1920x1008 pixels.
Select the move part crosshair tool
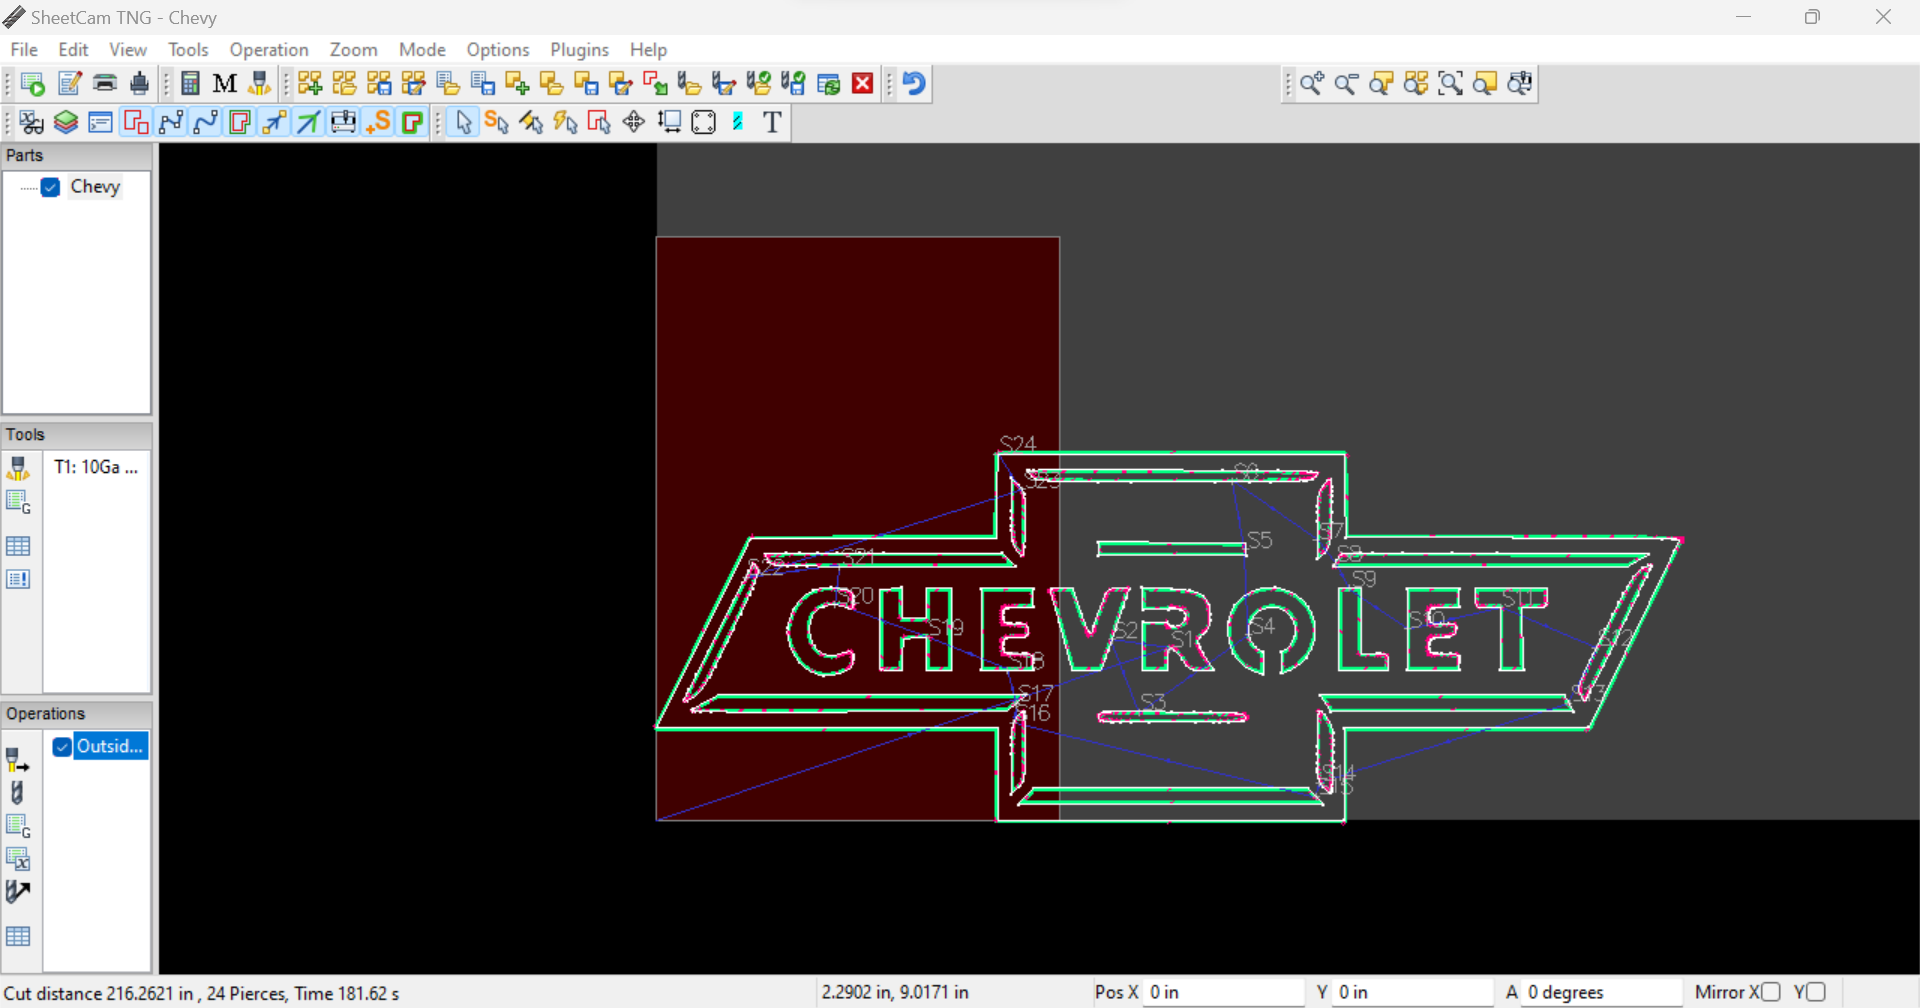[634, 122]
